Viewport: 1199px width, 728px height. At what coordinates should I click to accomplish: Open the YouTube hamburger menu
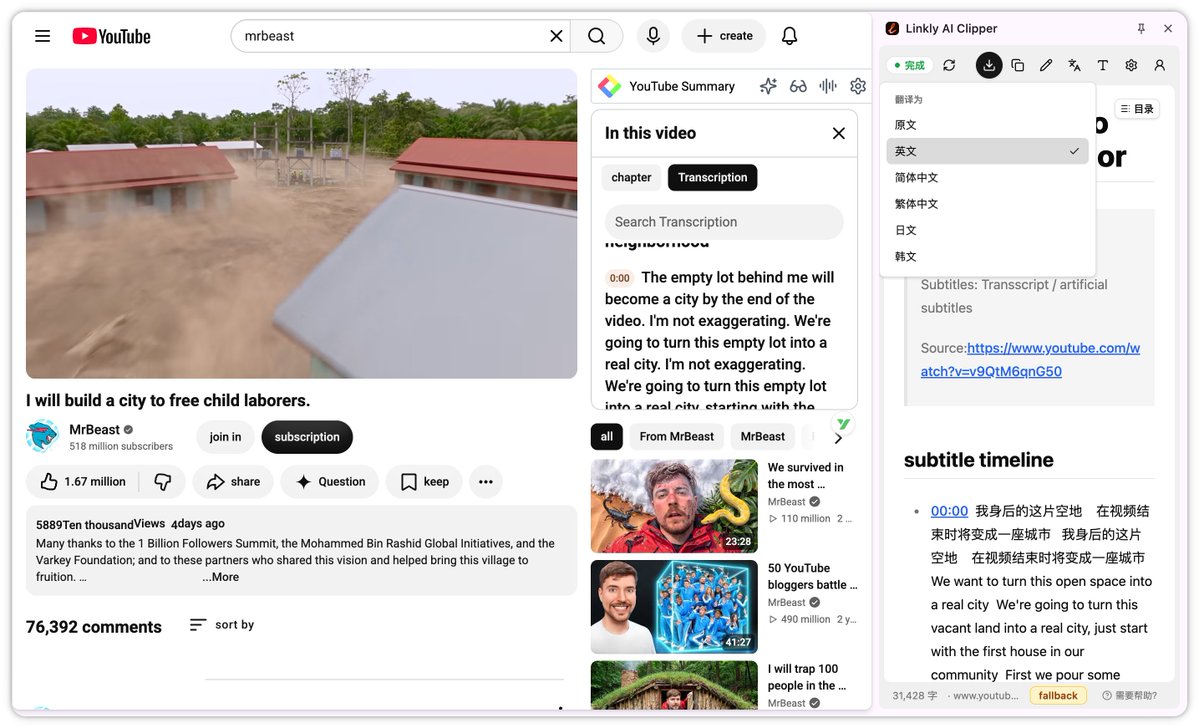click(43, 36)
